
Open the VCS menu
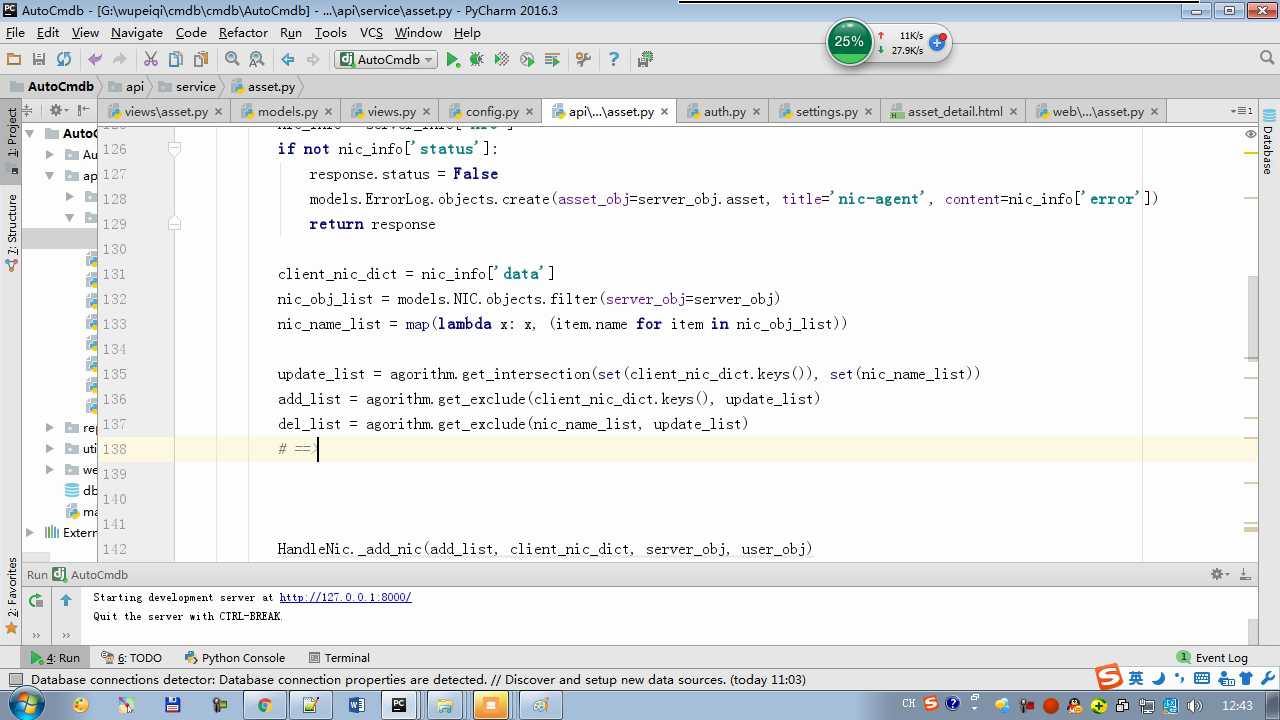tap(371, 33)
